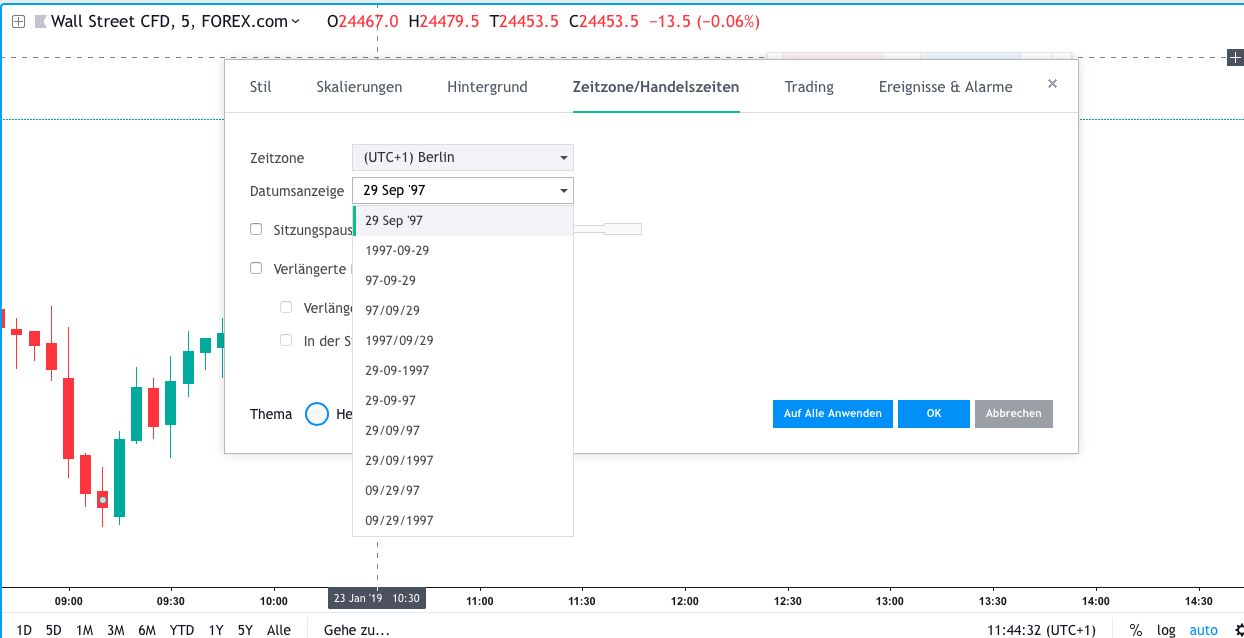Set chart range to 1M
Viewport: 1244px width, 638px height.
point(84,630)
